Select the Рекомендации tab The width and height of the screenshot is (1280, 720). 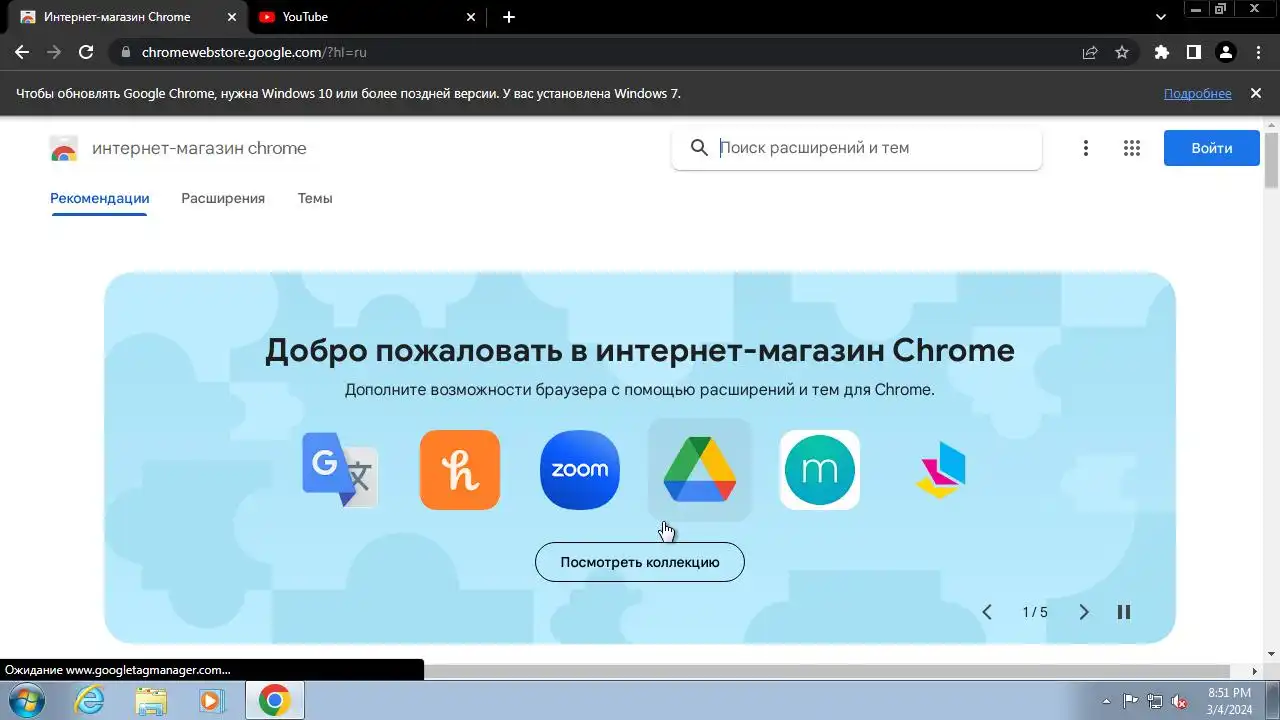[x=99, y=199]
